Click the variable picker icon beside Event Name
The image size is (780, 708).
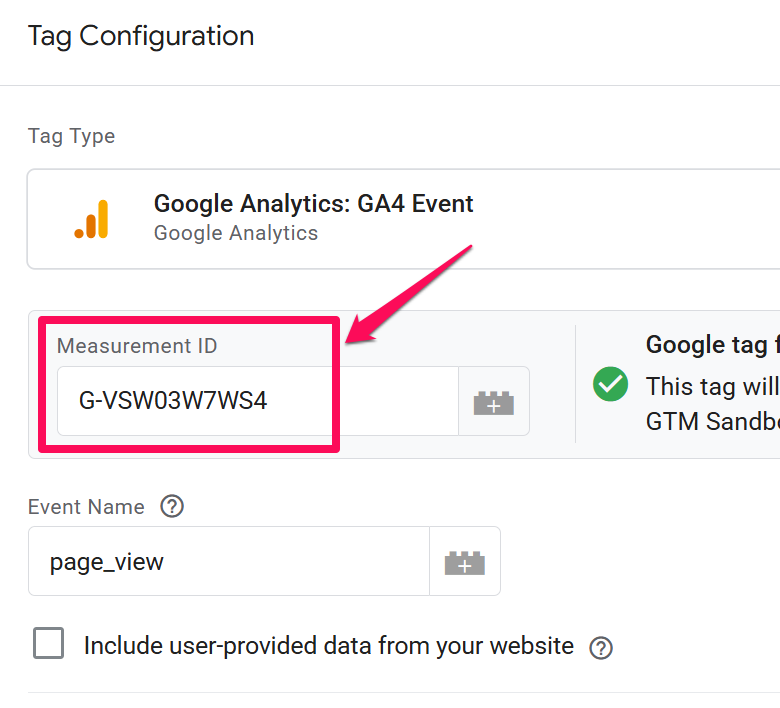pos(465,562)
